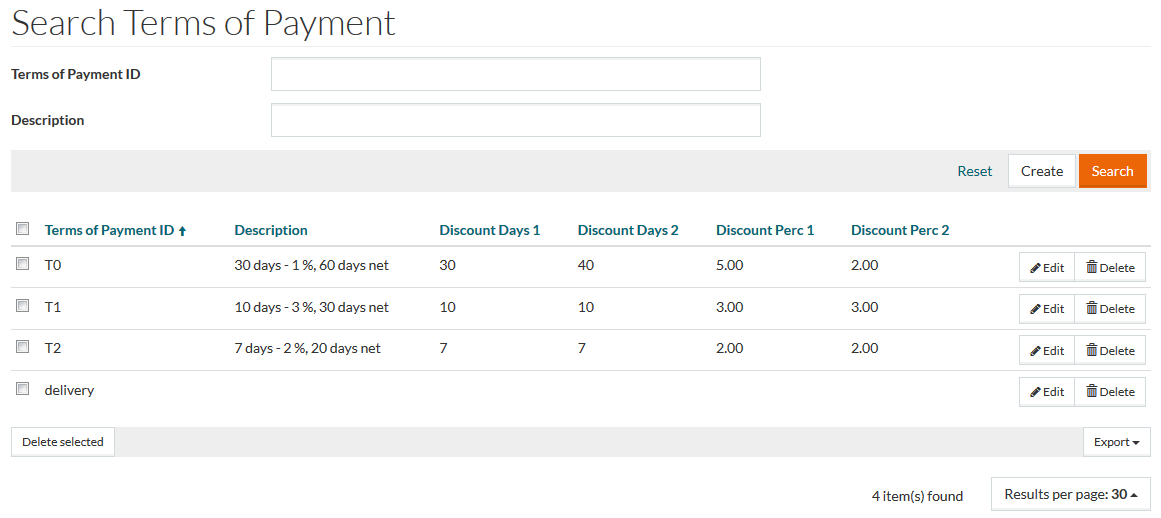The width and height of the screenshot is (1161, 518).
Task: Check the box for row T0
Action: click(x=22, y=264)
